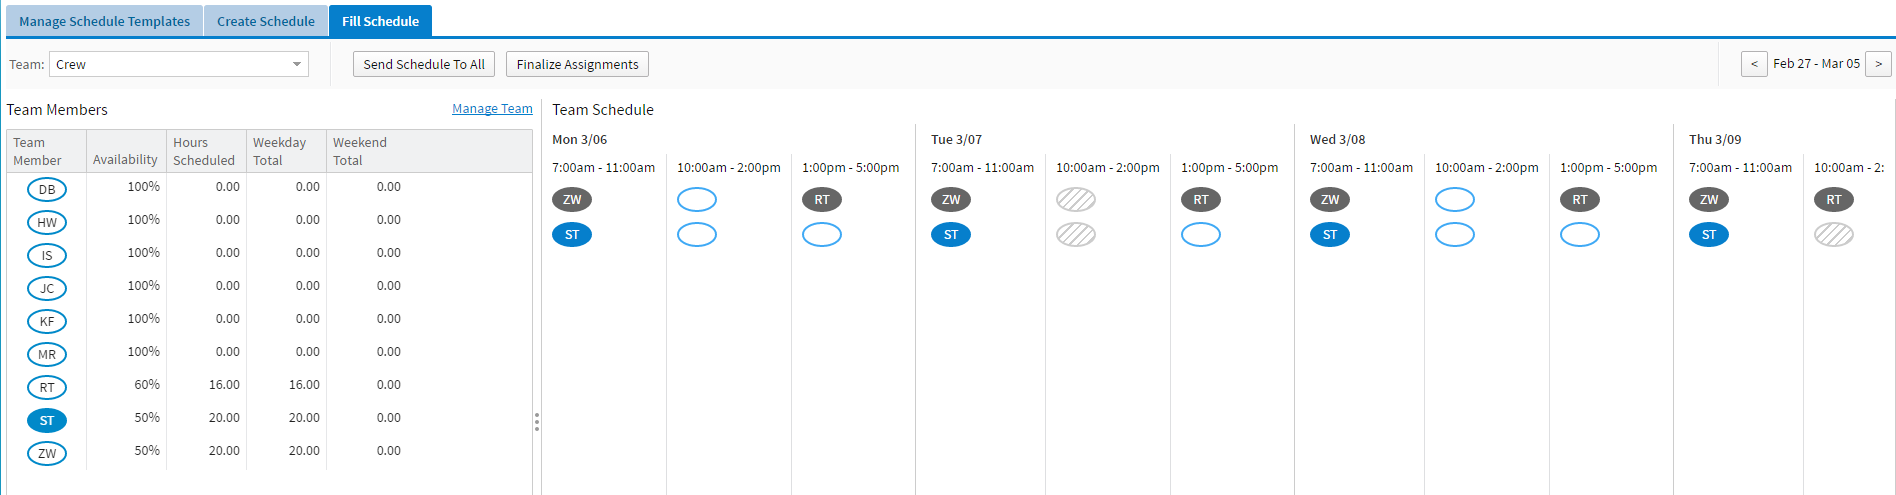1896x495 pixels.
Task: Select the DB team member badge
Action: coord(47,189)
